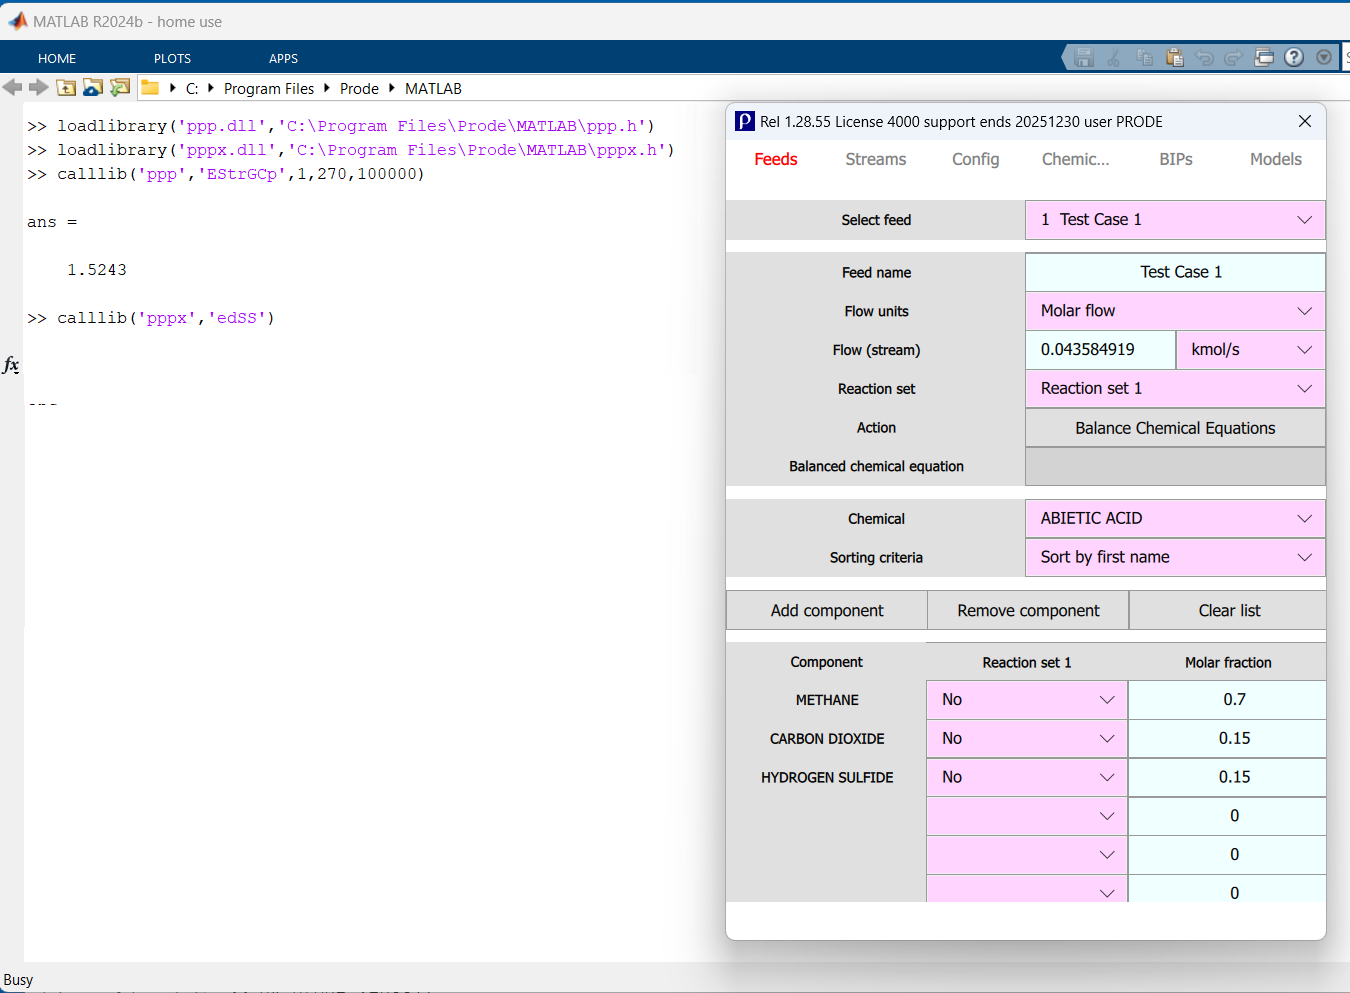
Task: Open HYDROGEN SULFIDE reaction set dropdown
Action: coord(1027,777)
